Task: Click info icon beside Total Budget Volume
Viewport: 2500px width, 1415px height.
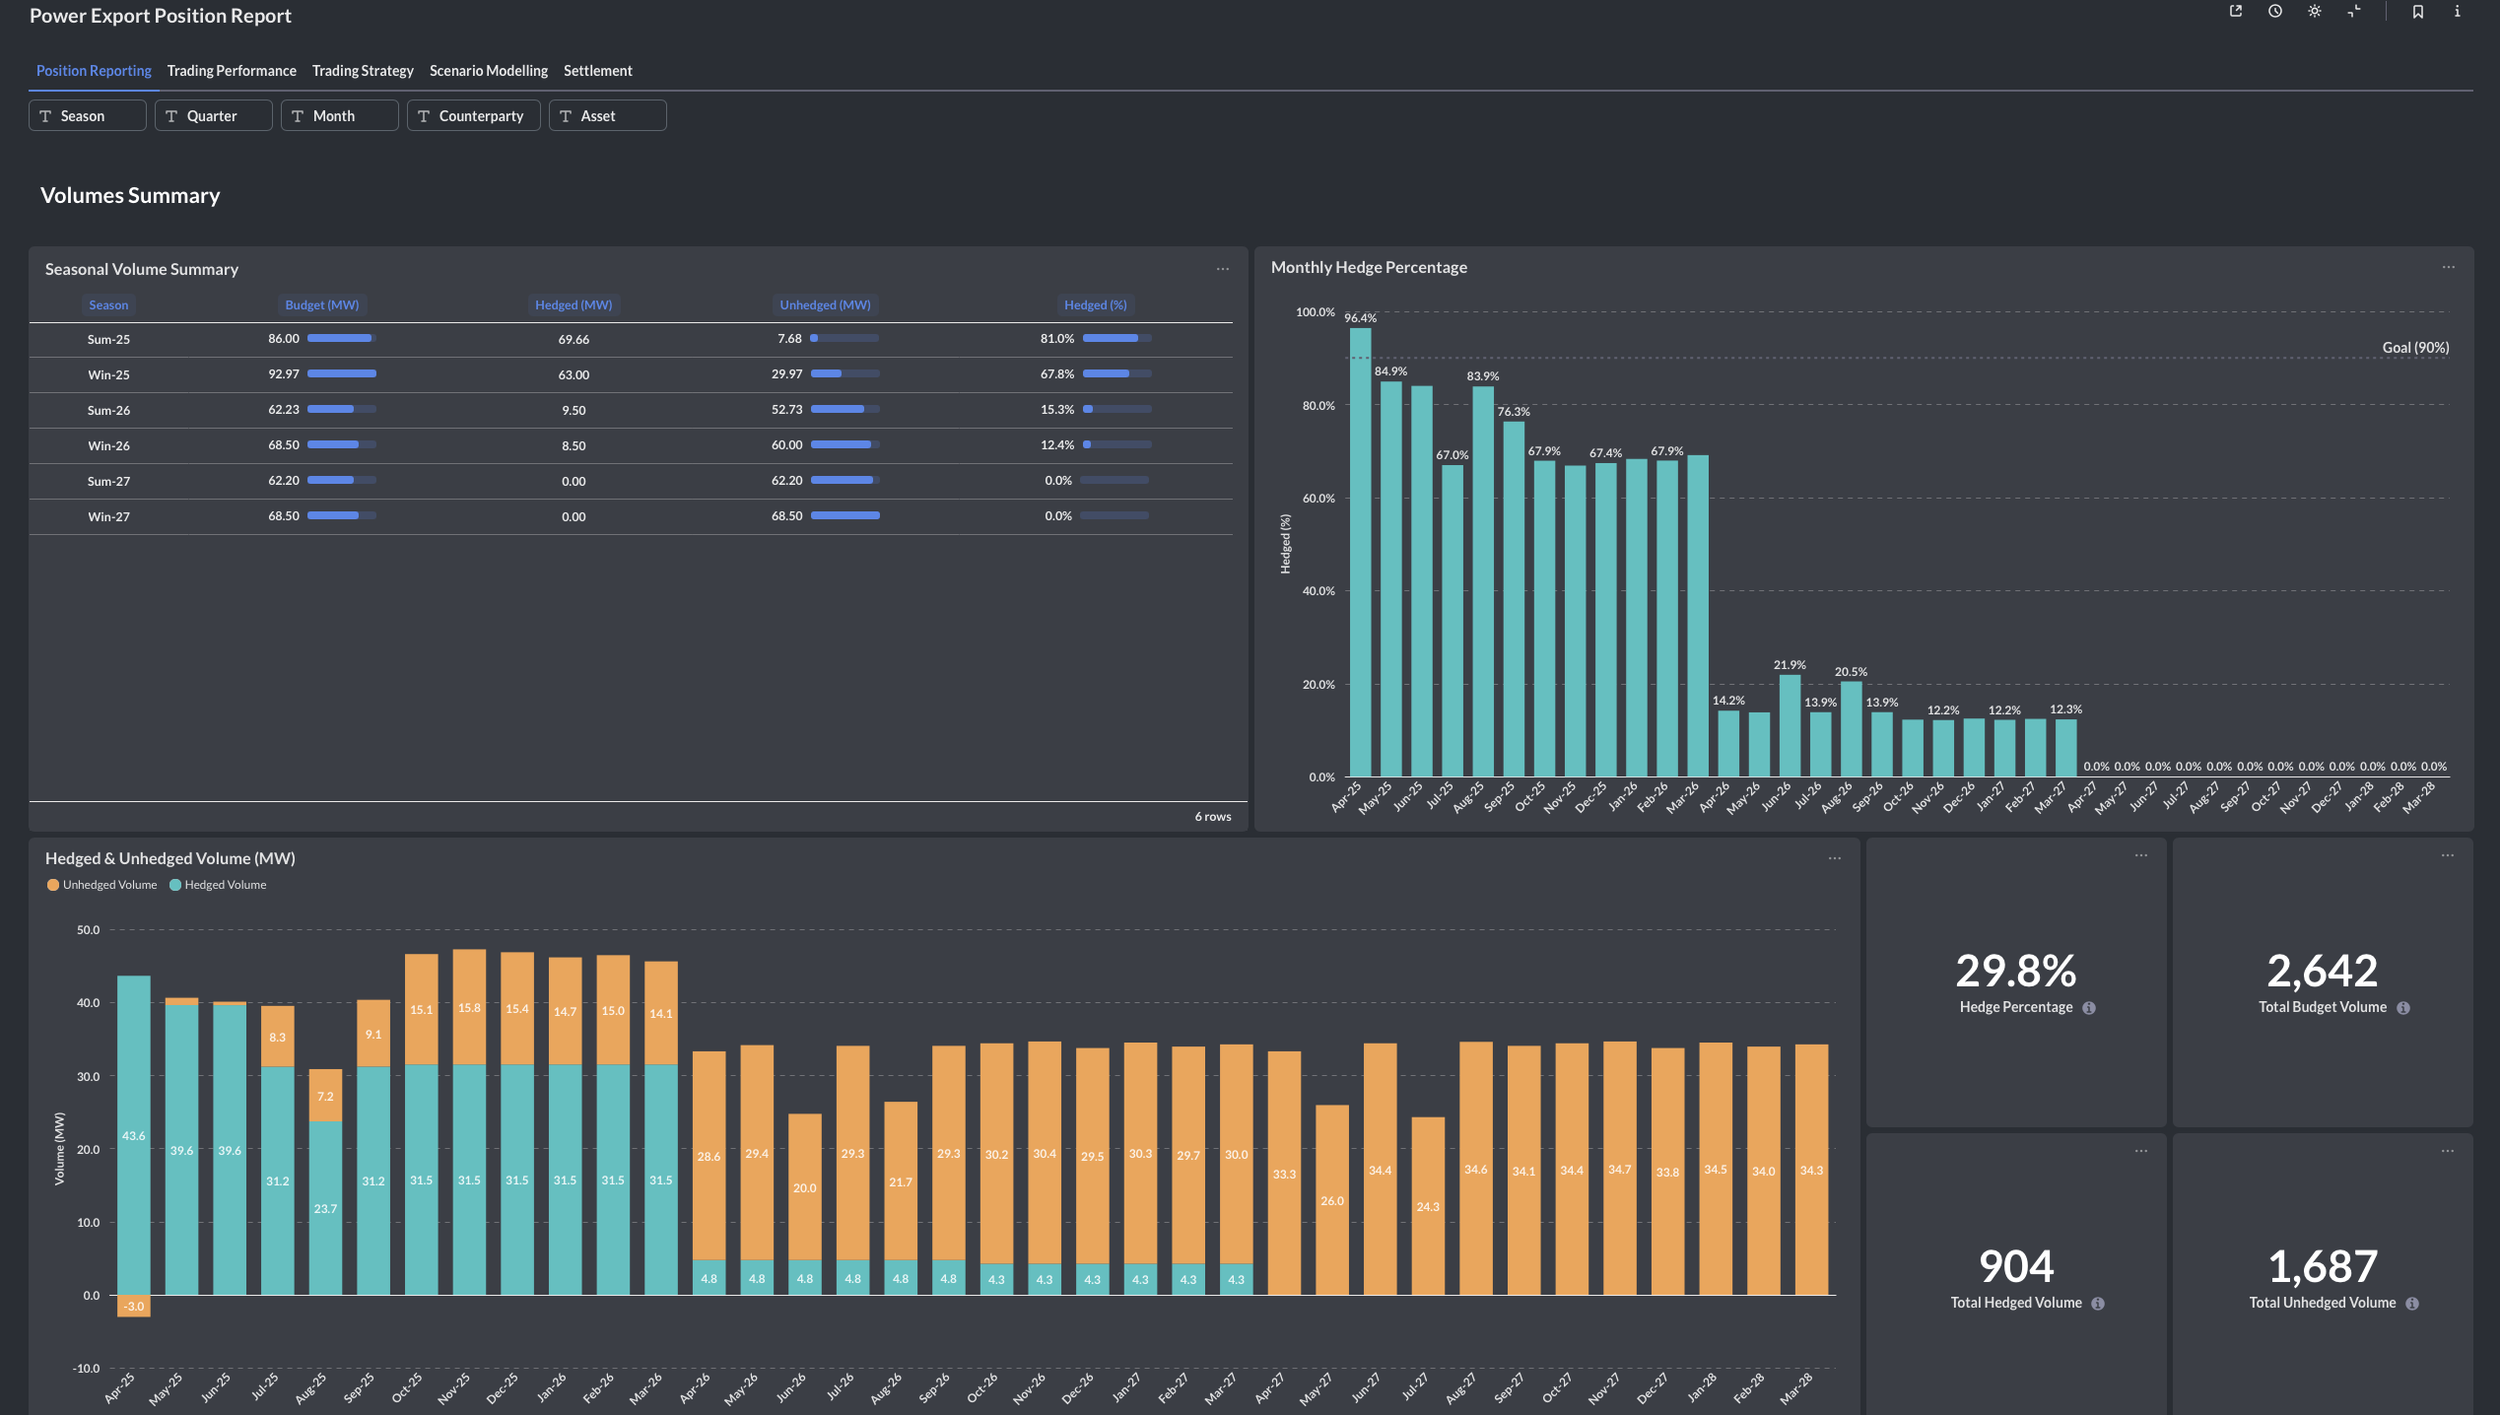Action: pos(2403,1008)
